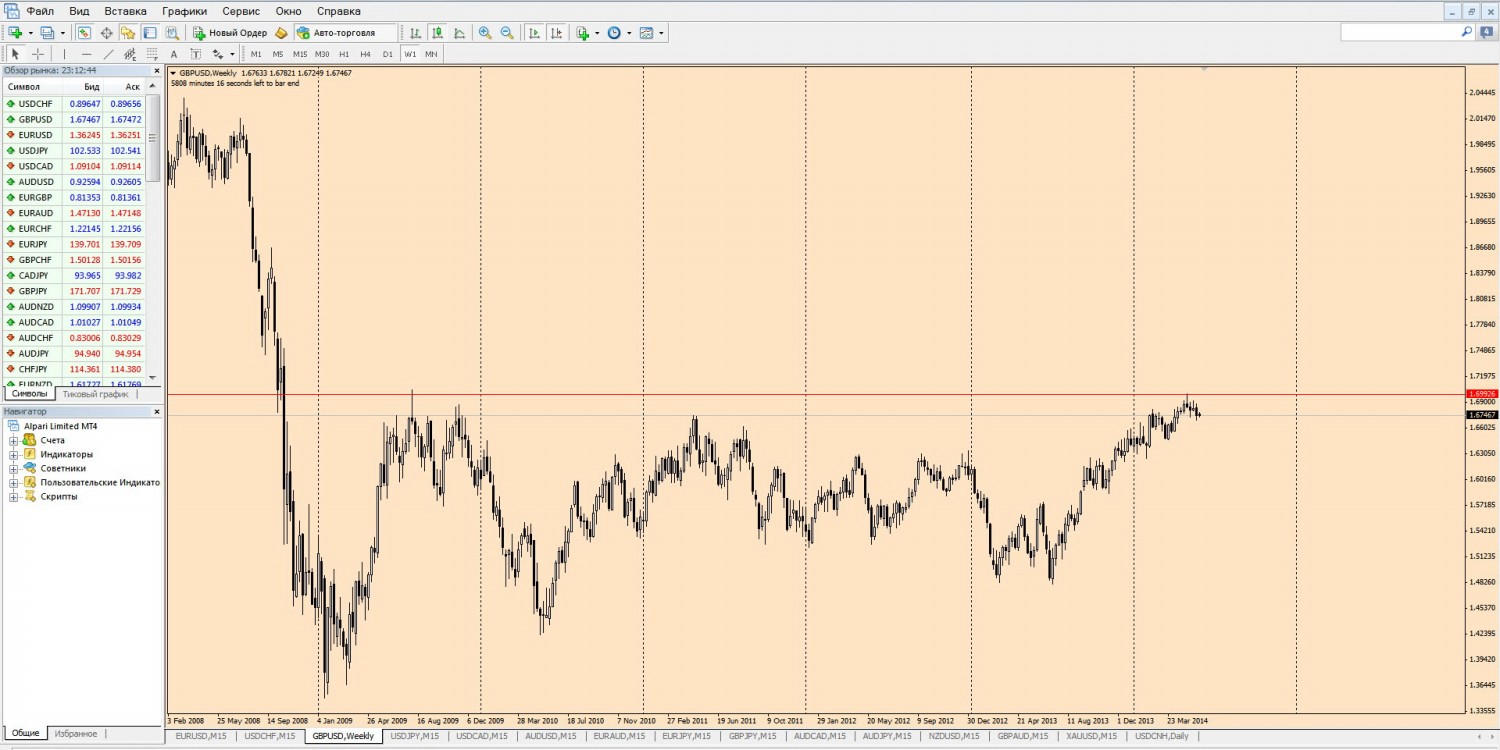
Task: Toggle the Data Window crosshair-circle icon
Action: [x=106, y=33]
